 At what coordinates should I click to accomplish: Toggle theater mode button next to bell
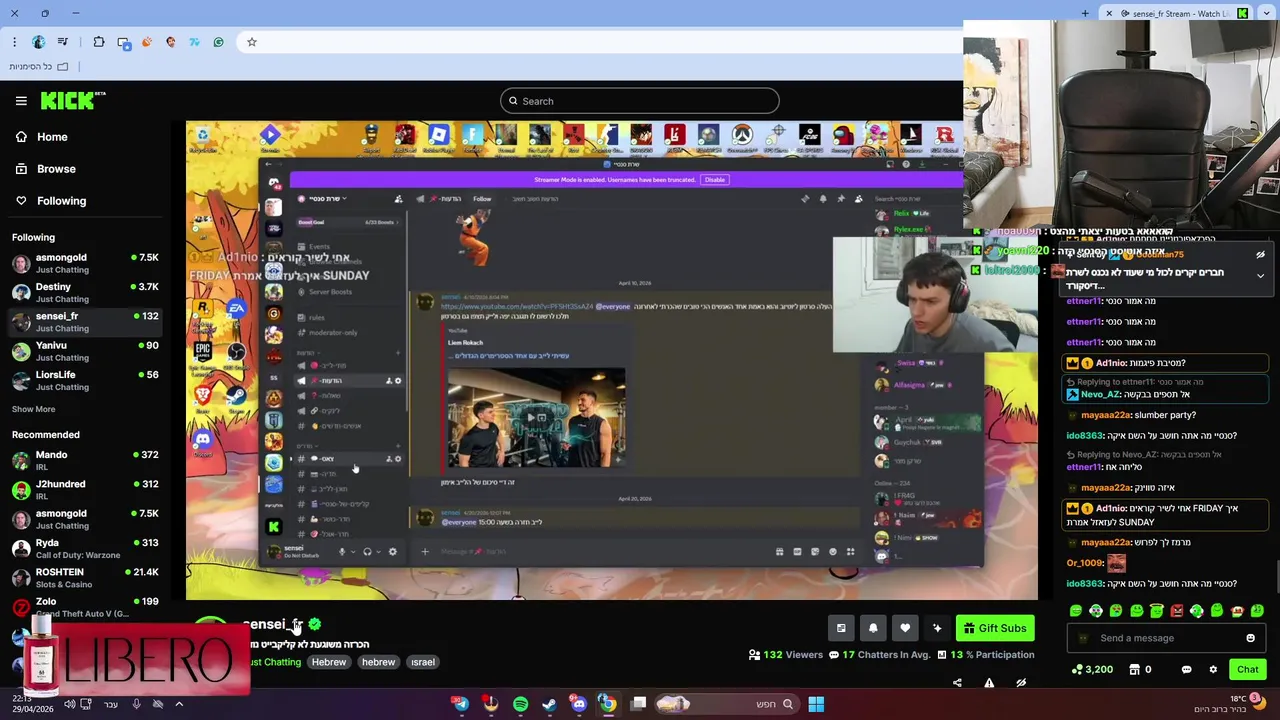[841, 628]
